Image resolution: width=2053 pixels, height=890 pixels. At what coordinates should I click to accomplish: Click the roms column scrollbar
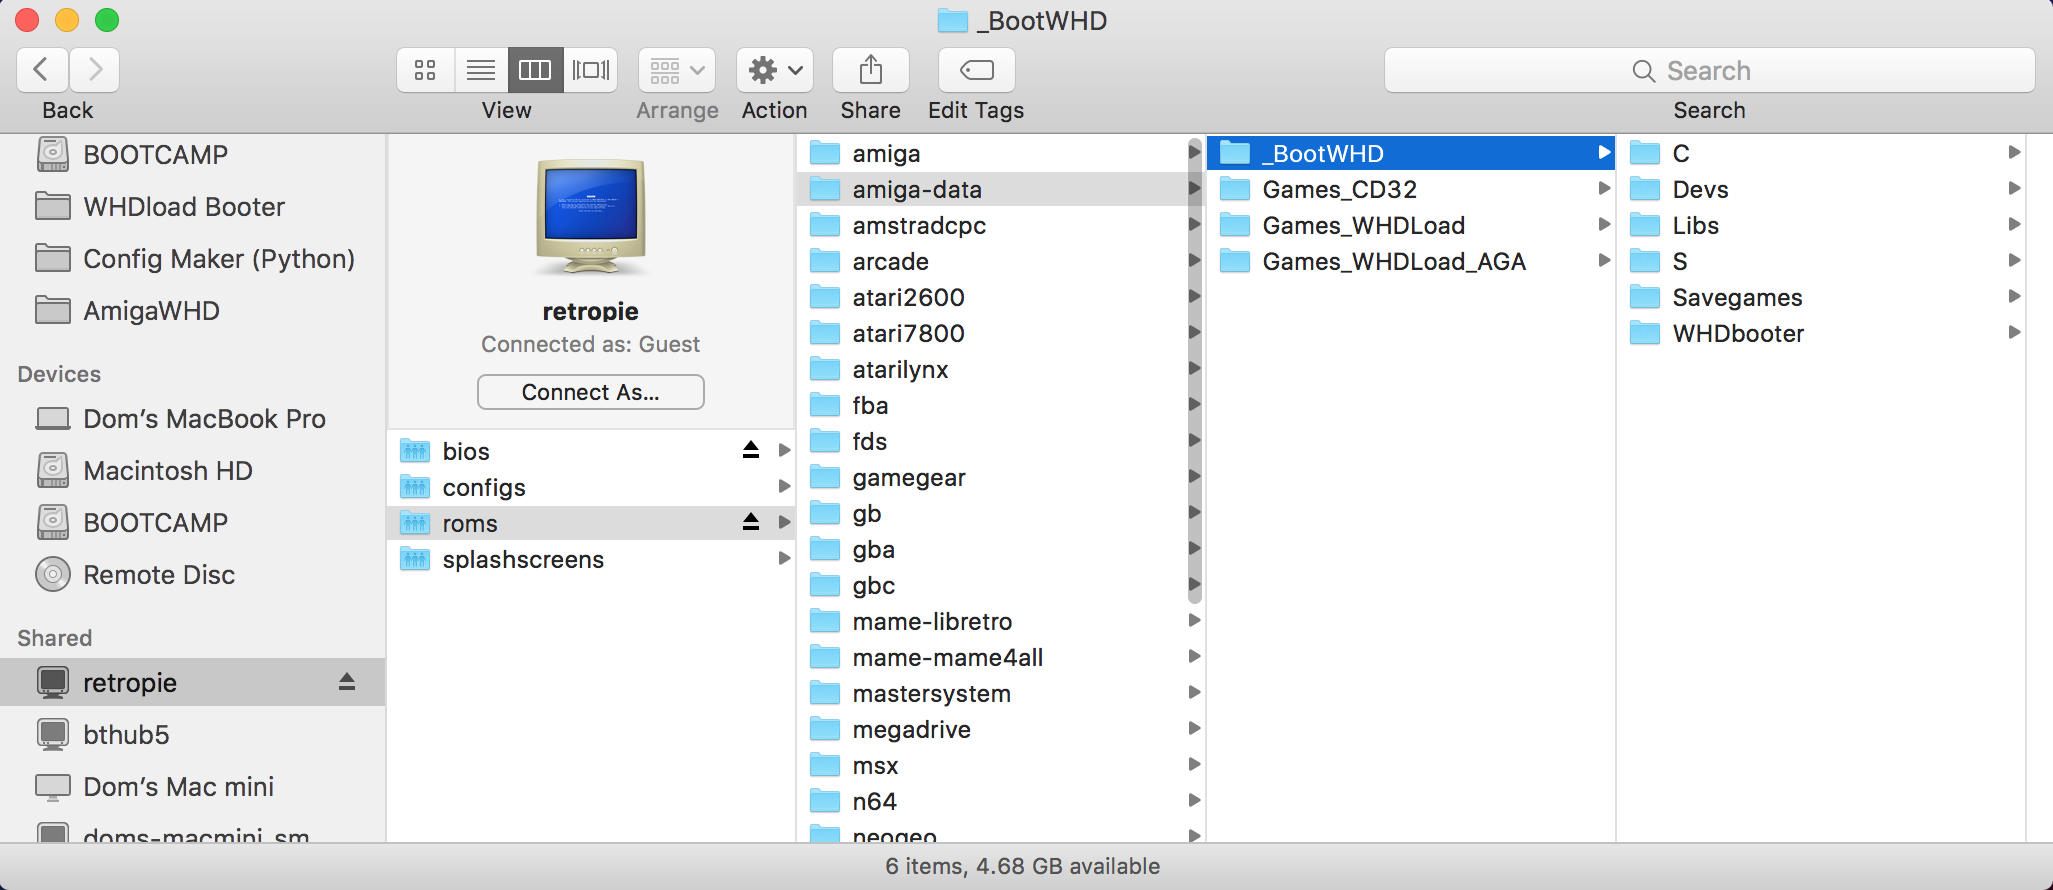pos(1195,370)
